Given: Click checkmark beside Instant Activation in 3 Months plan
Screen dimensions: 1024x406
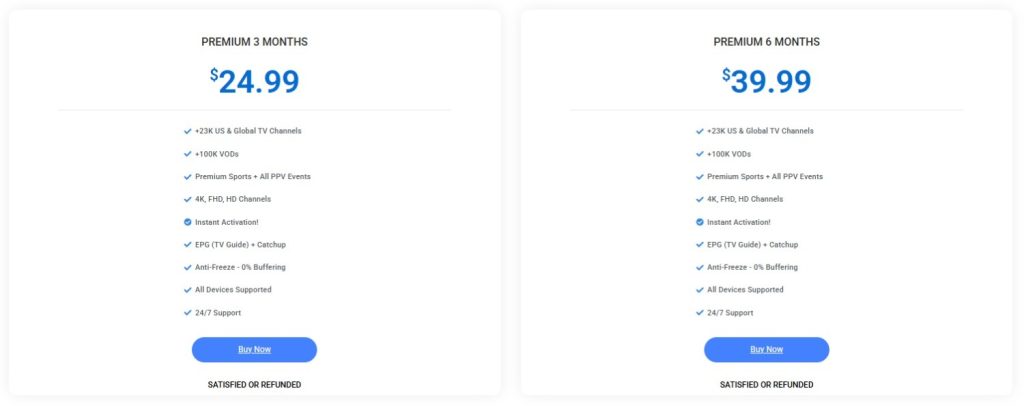Looking at the screenshot, I should click(x=187, y=222).
